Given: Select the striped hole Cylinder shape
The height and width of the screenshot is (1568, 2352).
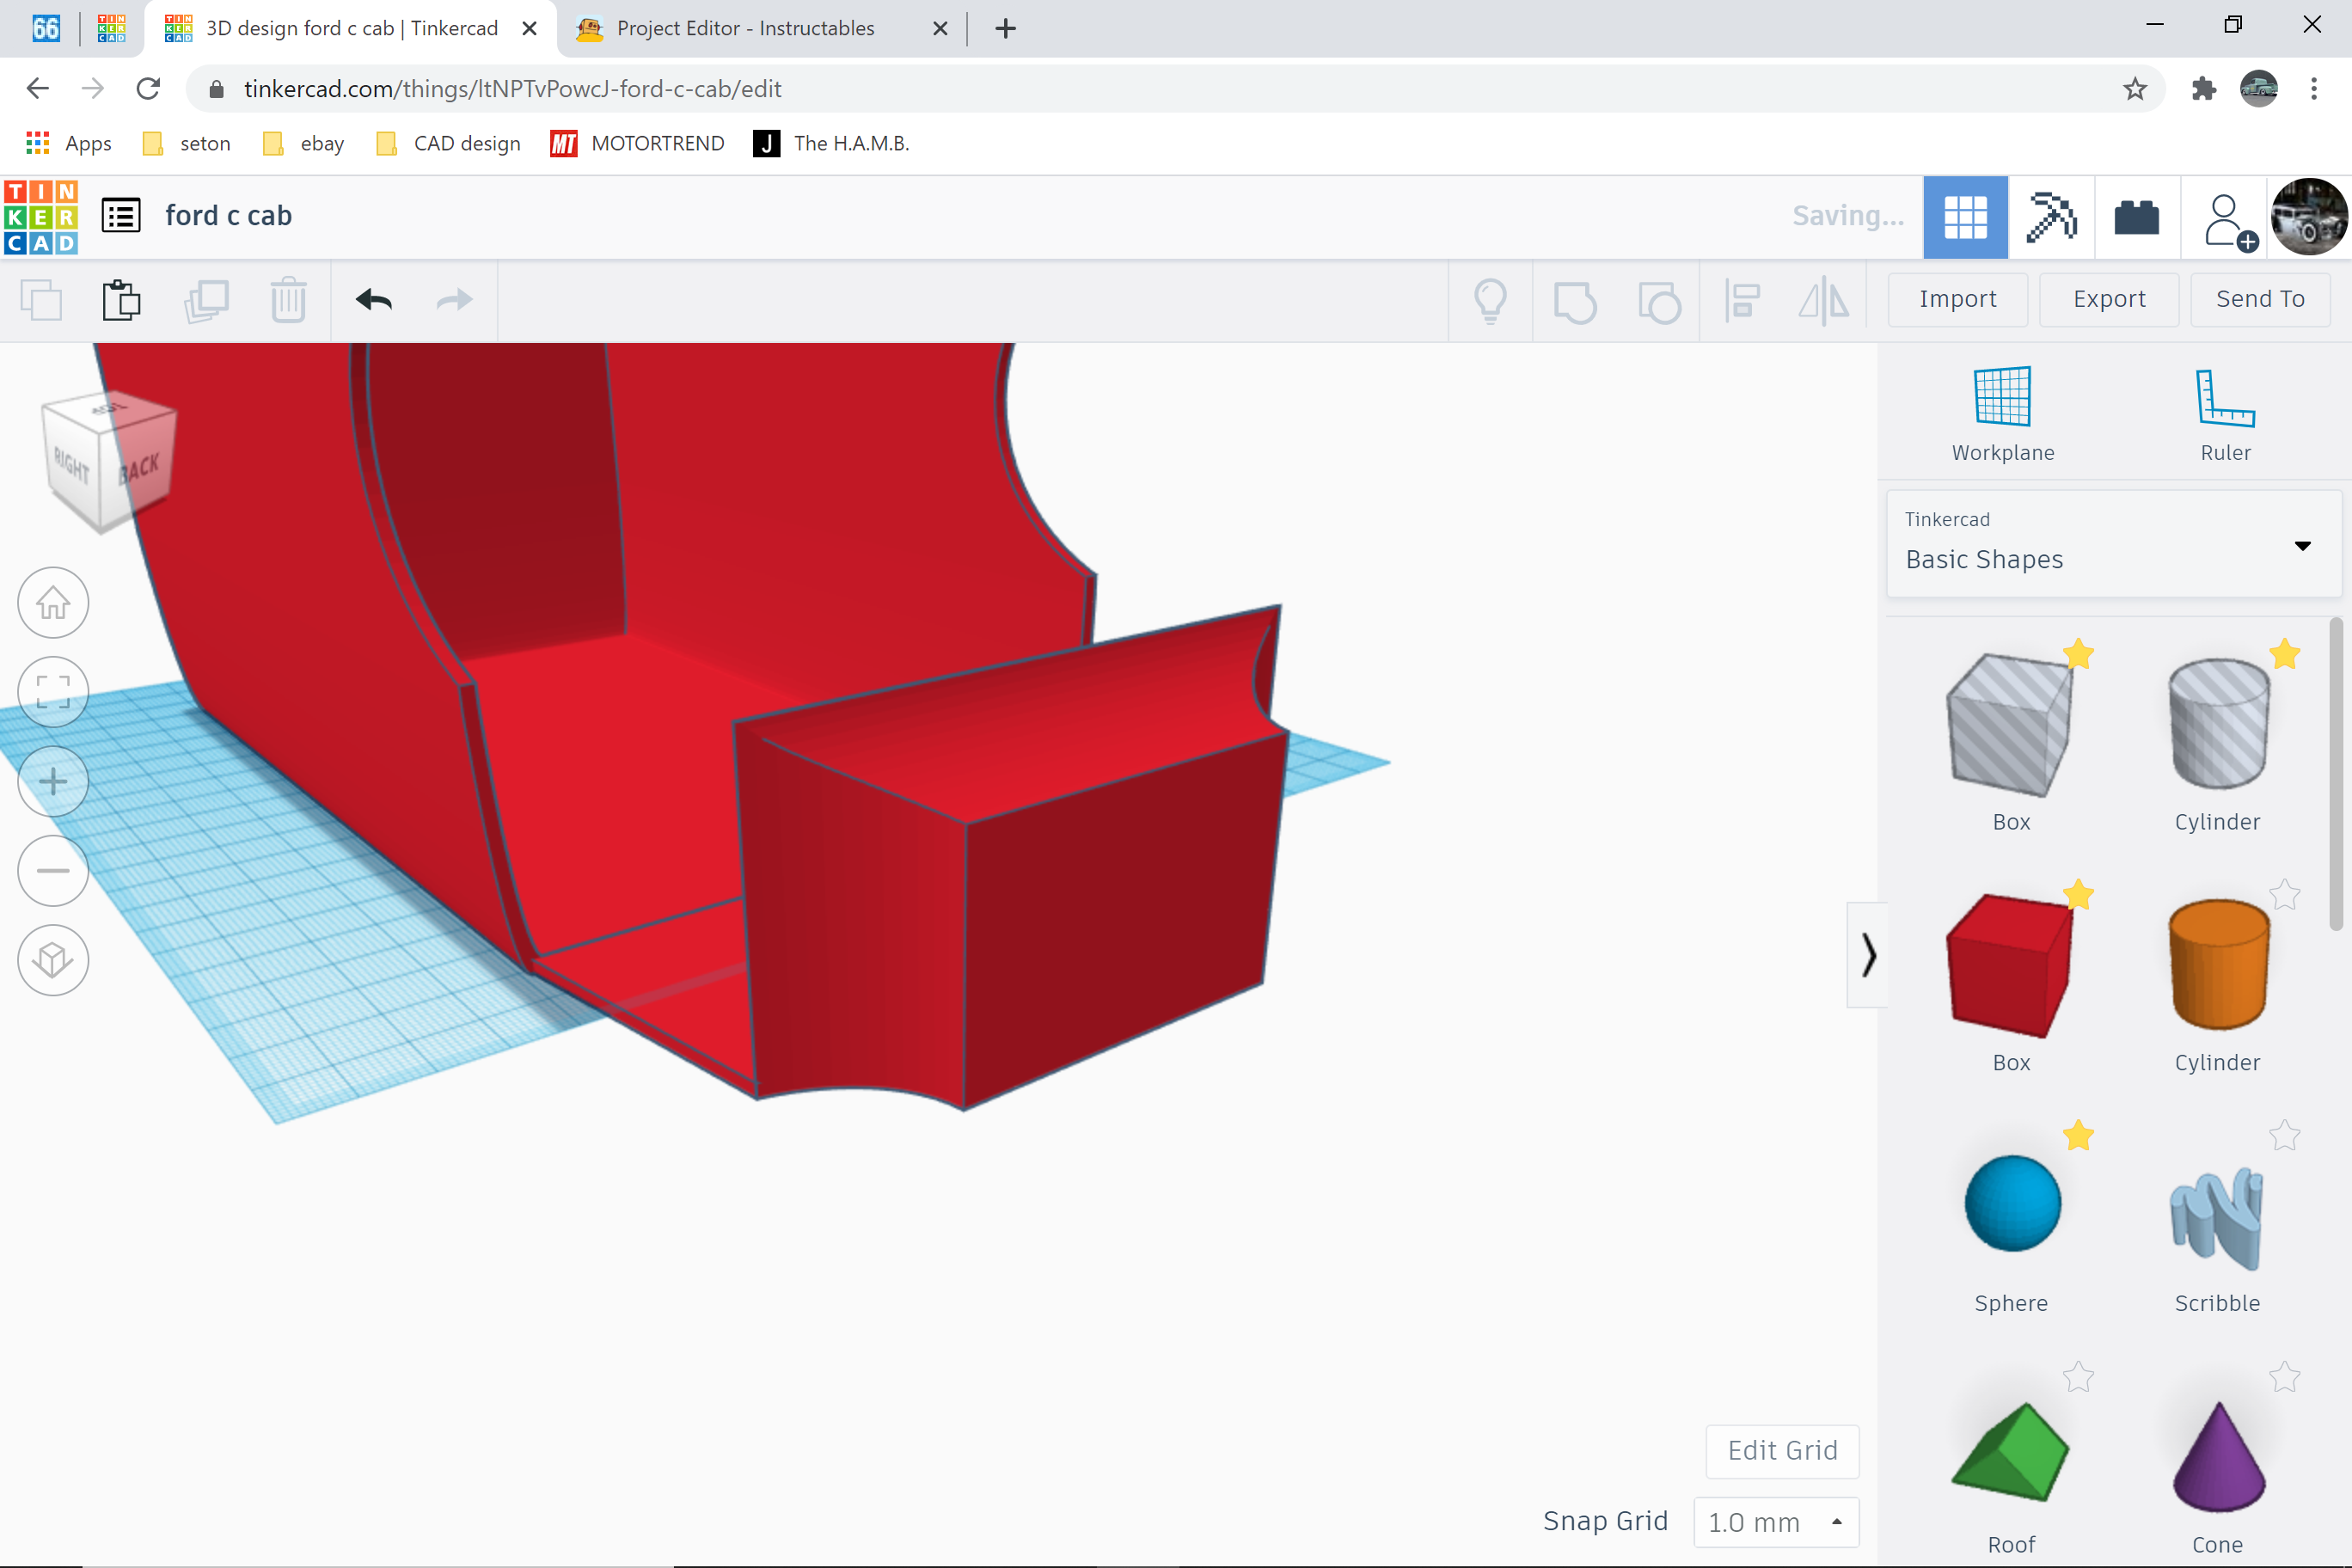Looking at the screenshot, I should tap(2218, 724).
